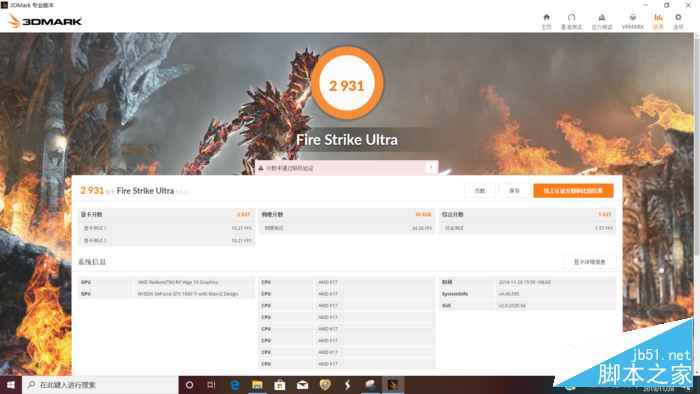
Task: Click the show details button beside System Info
Action: pyautogui.click(x=589, y=262)
